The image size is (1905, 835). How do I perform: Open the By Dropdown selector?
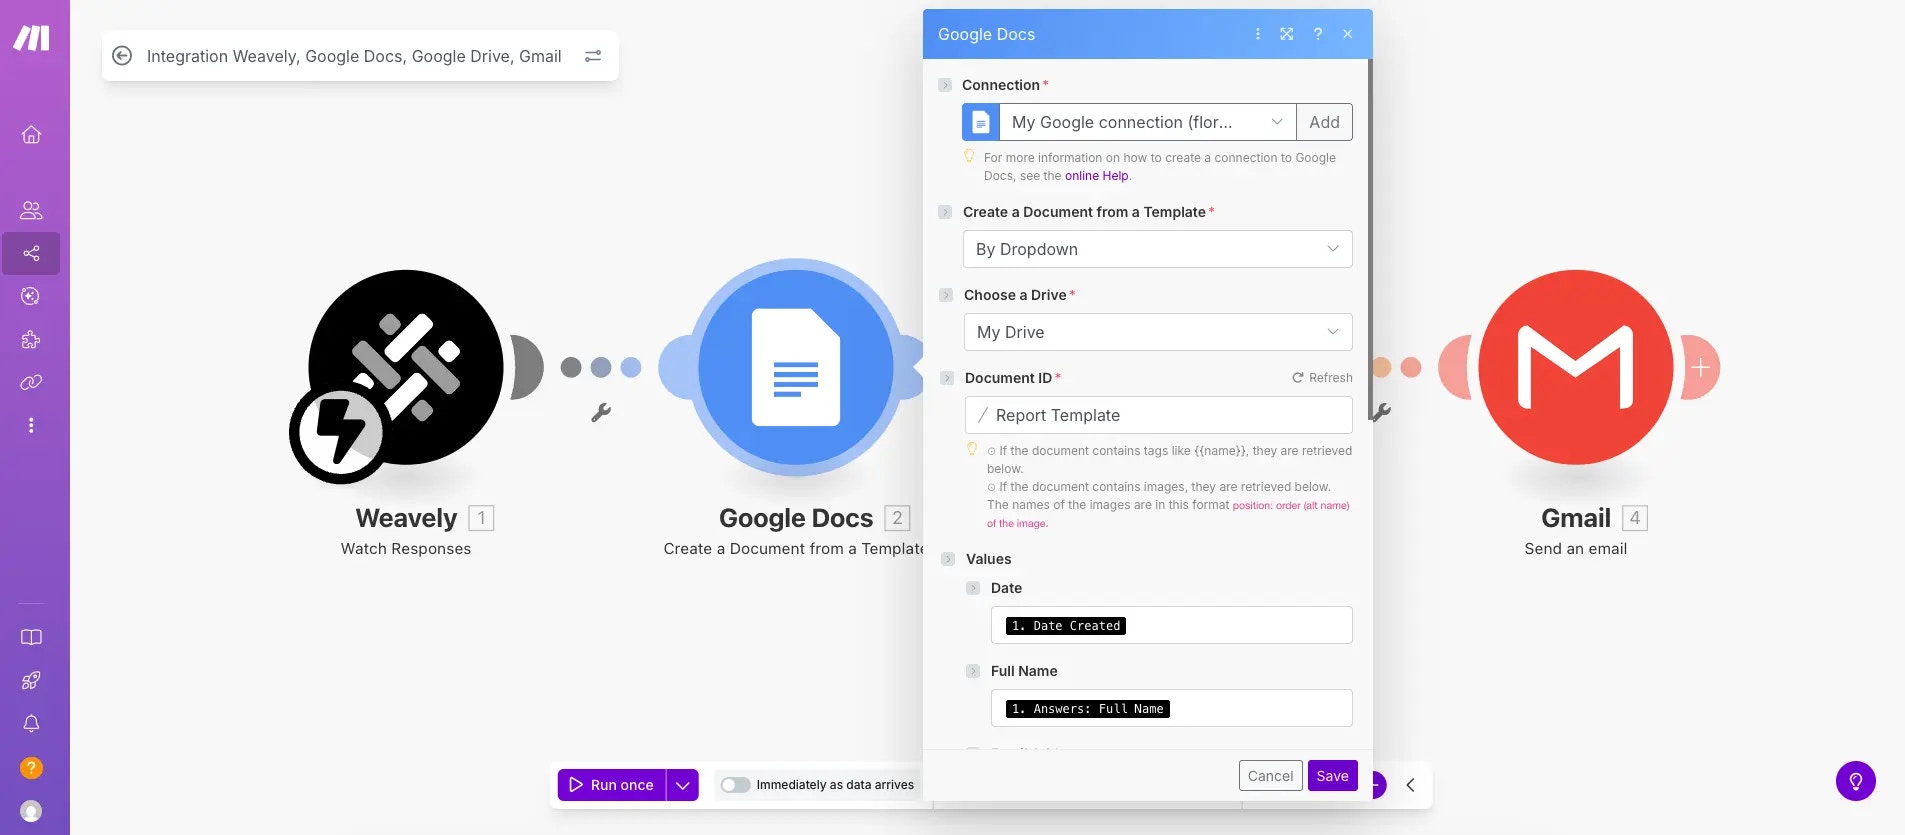tap(1157, 249)
